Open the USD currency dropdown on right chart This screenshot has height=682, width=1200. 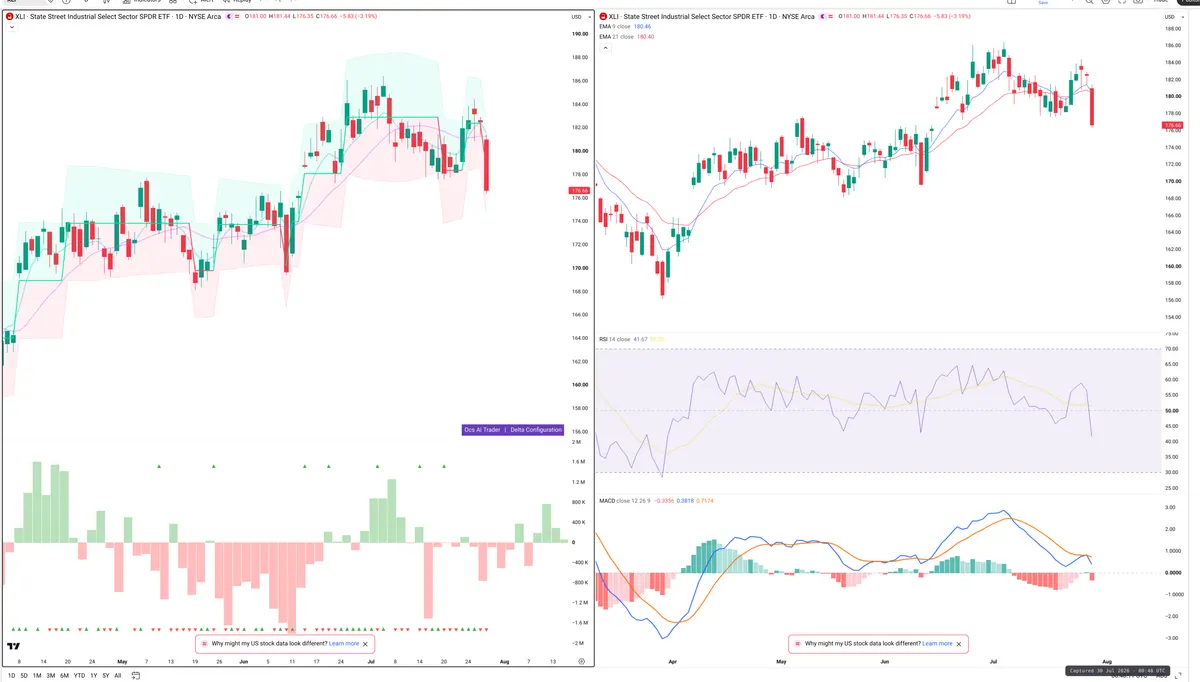point(1172,17)
